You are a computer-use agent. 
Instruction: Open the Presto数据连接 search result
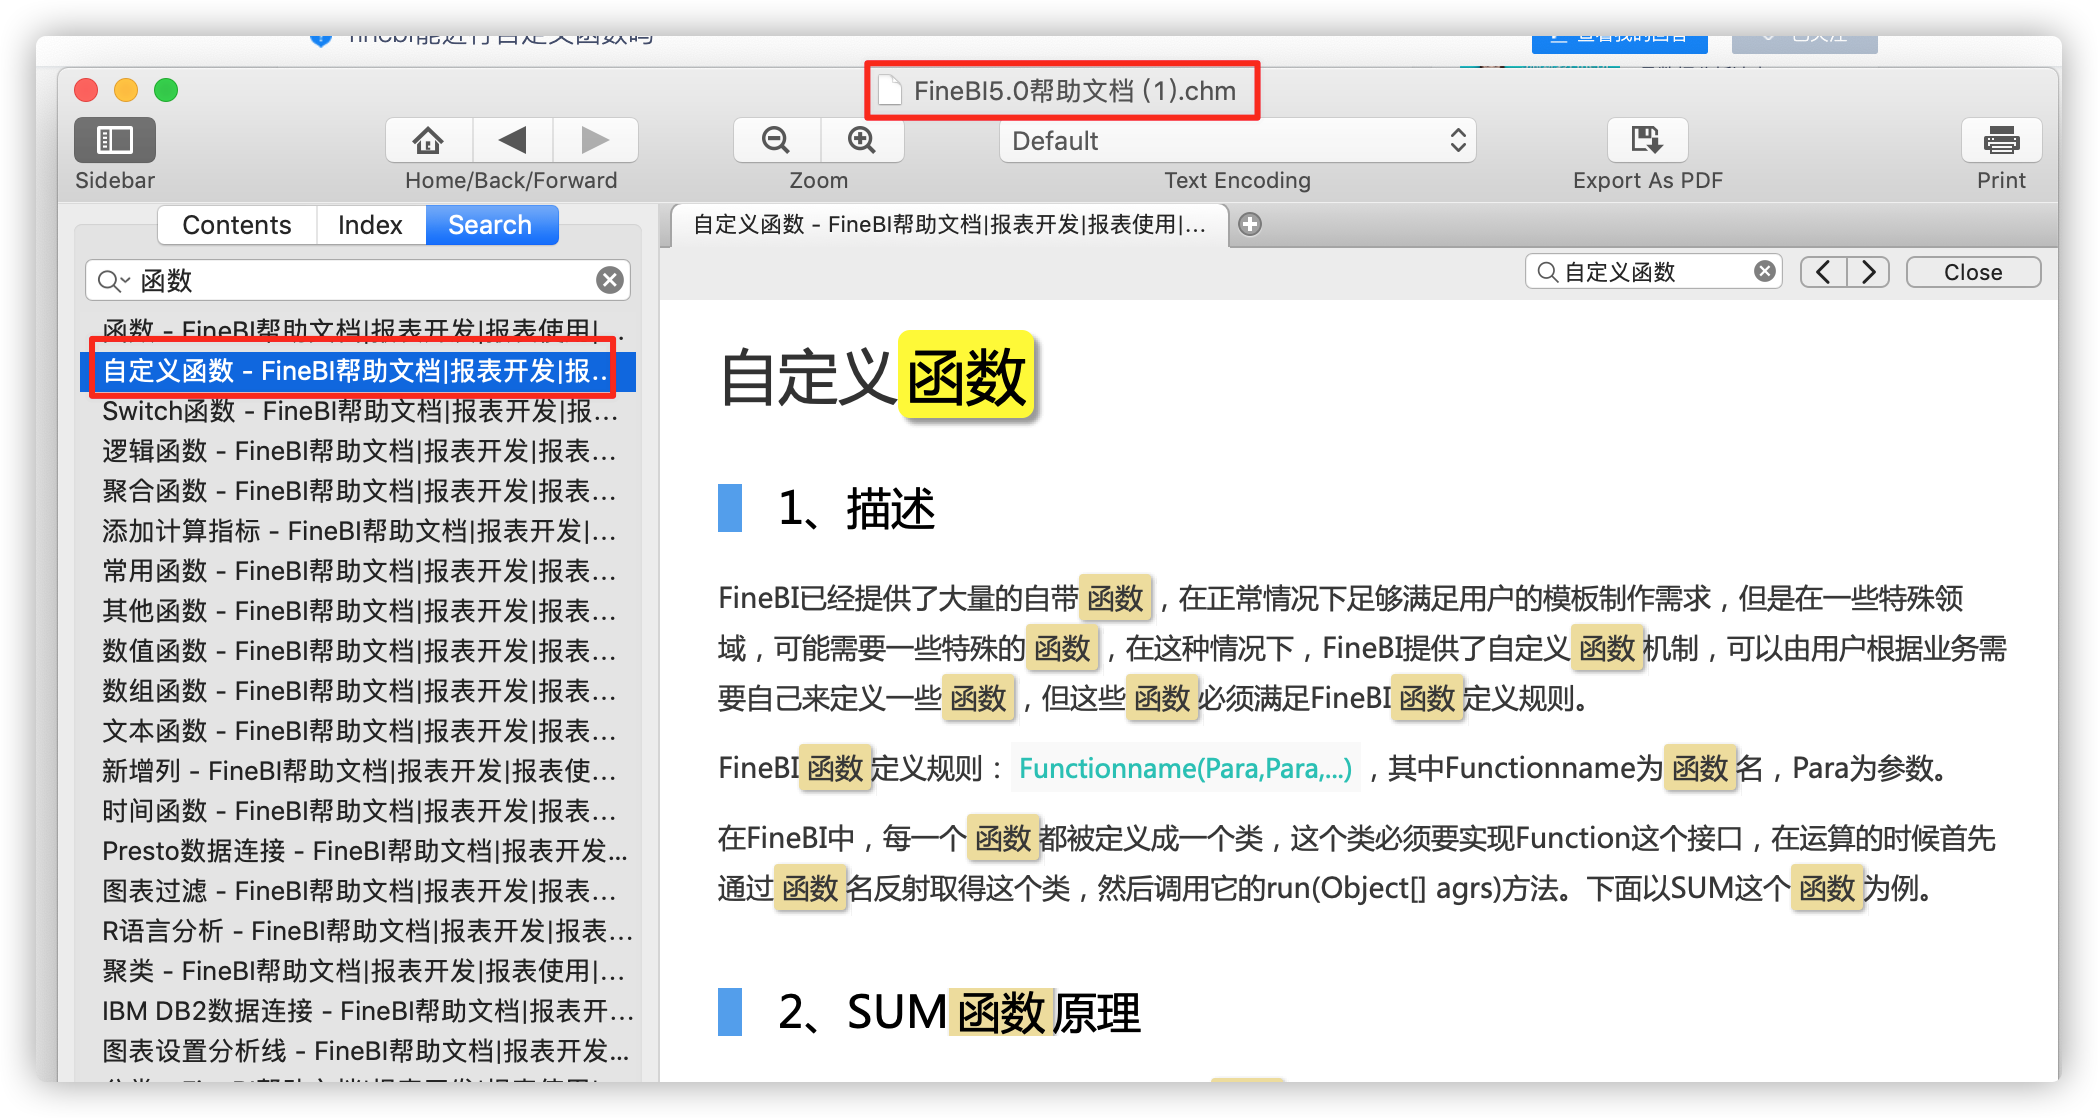pyautogui.click(x=358, y=851)
